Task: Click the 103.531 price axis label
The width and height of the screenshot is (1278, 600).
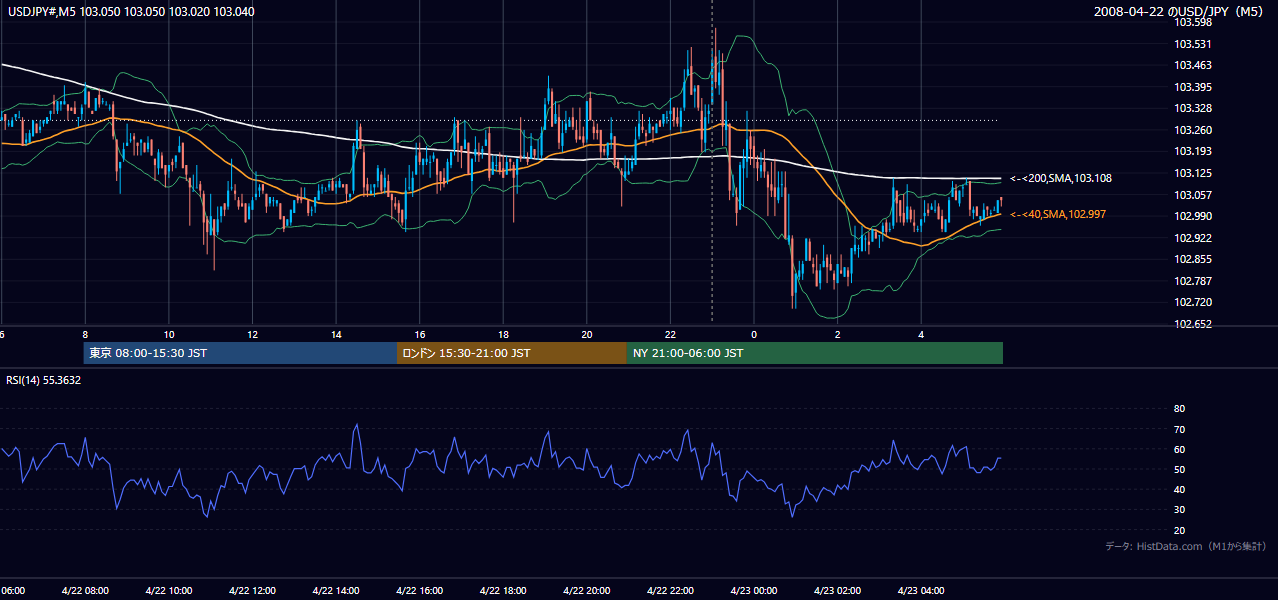Action: 1192,44
